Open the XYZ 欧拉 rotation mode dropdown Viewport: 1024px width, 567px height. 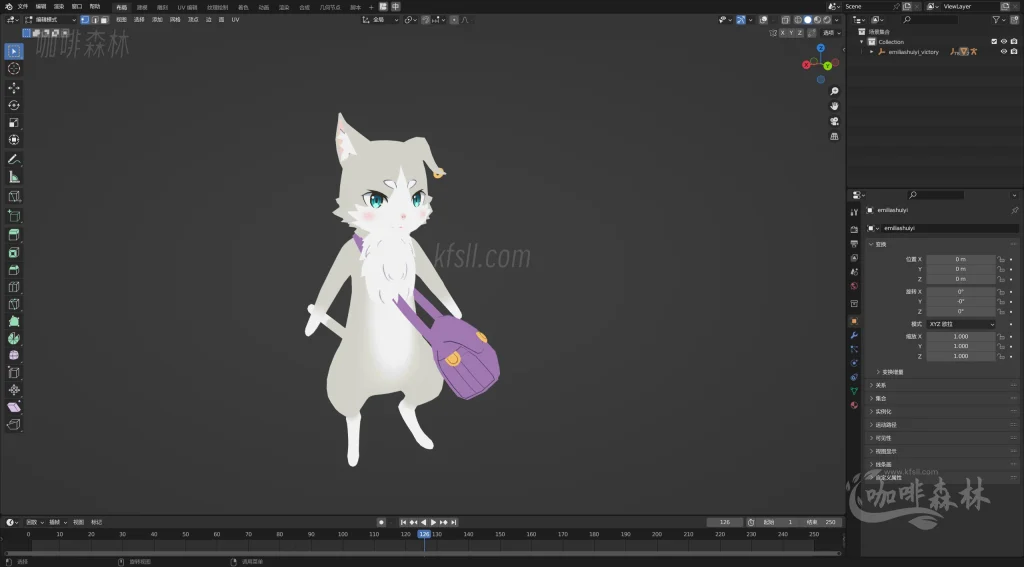961,324
